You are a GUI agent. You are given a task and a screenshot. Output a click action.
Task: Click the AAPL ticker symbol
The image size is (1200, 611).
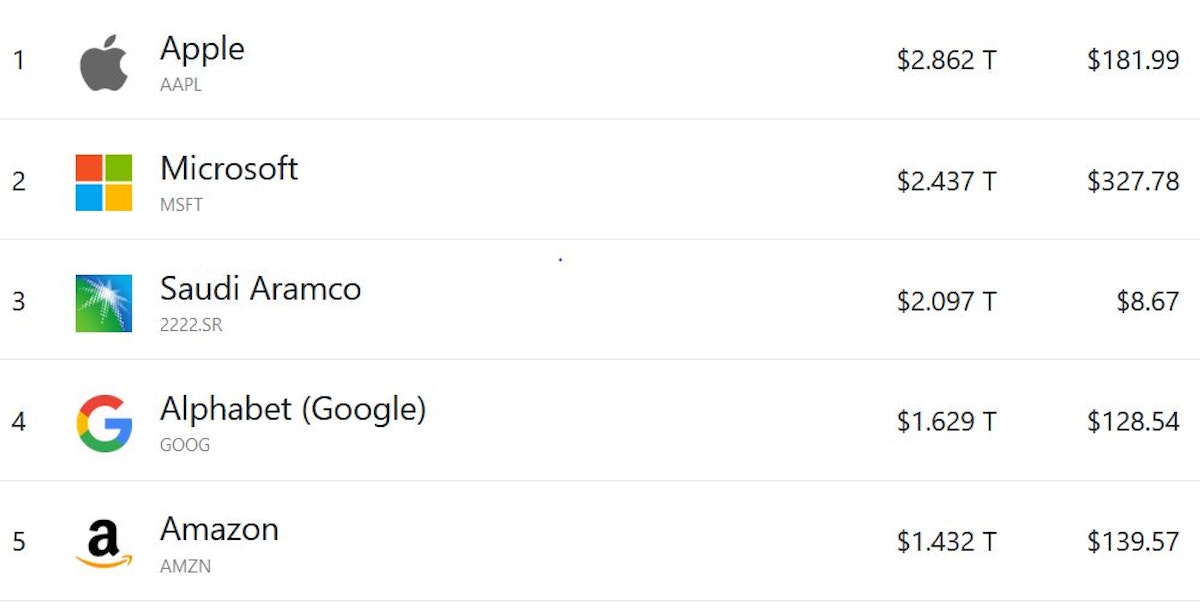pos(181,85)
